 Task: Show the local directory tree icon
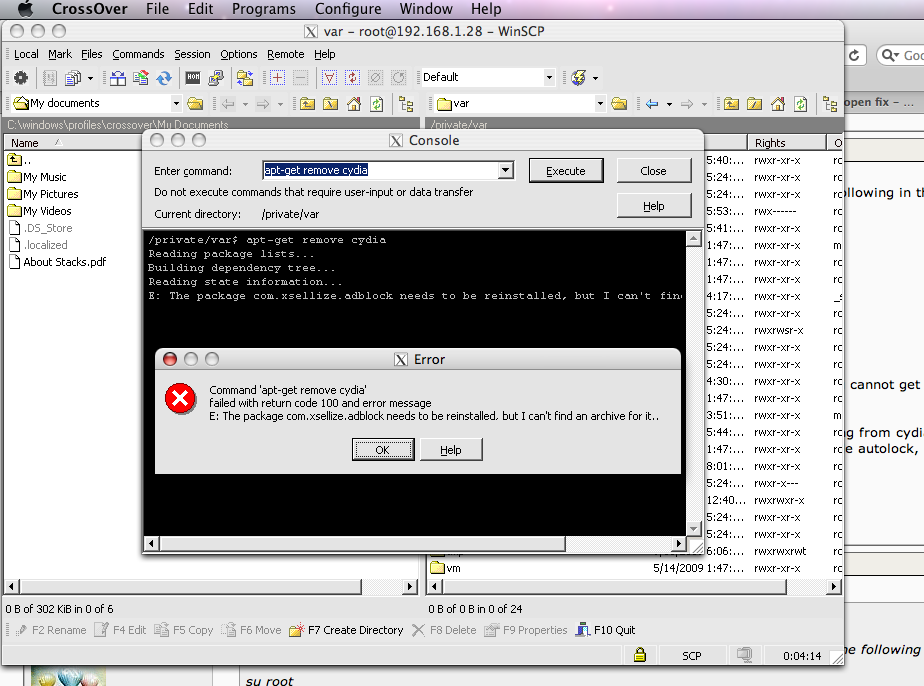pyautogui.click(x=406, y=104)
